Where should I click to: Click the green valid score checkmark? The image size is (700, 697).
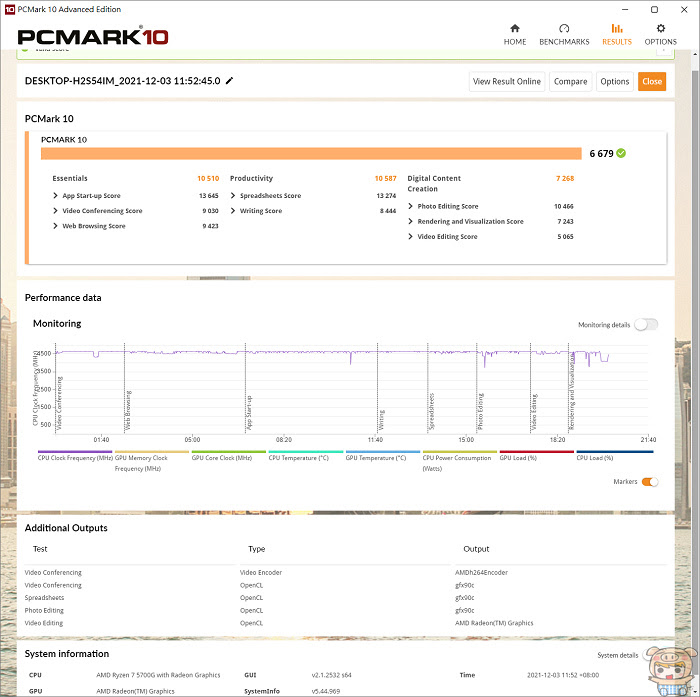[621, 153]
